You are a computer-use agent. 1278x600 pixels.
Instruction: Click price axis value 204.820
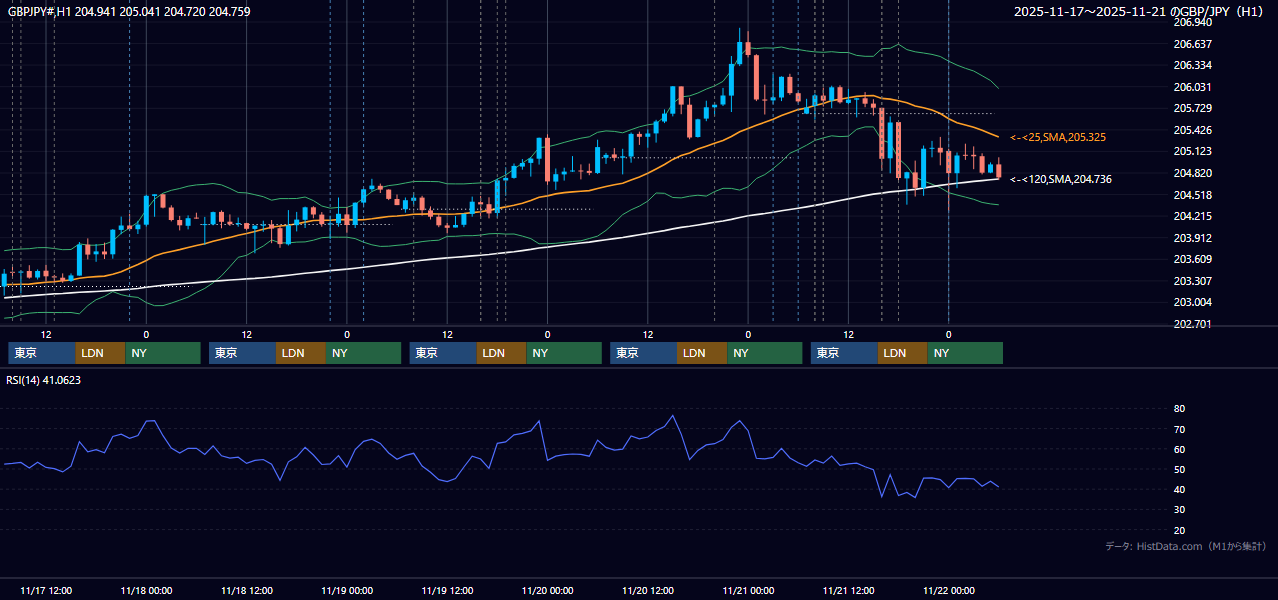click(x=1192, y=173)
